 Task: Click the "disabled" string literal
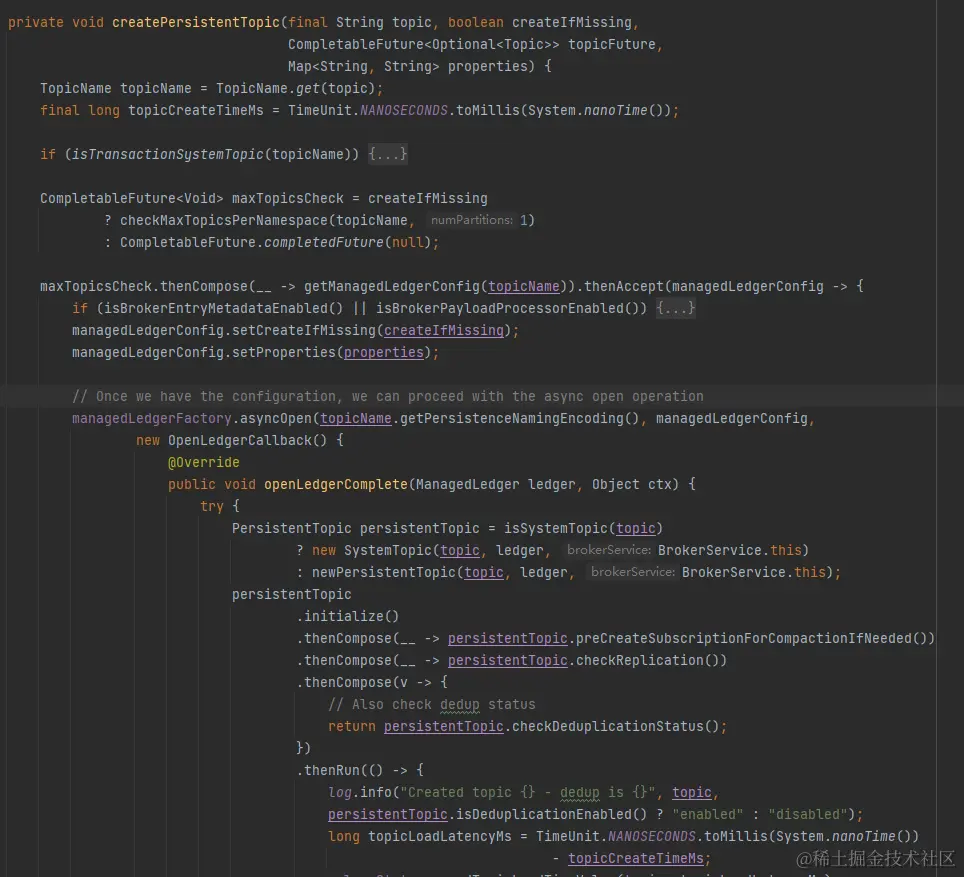(x=808, y=815)
